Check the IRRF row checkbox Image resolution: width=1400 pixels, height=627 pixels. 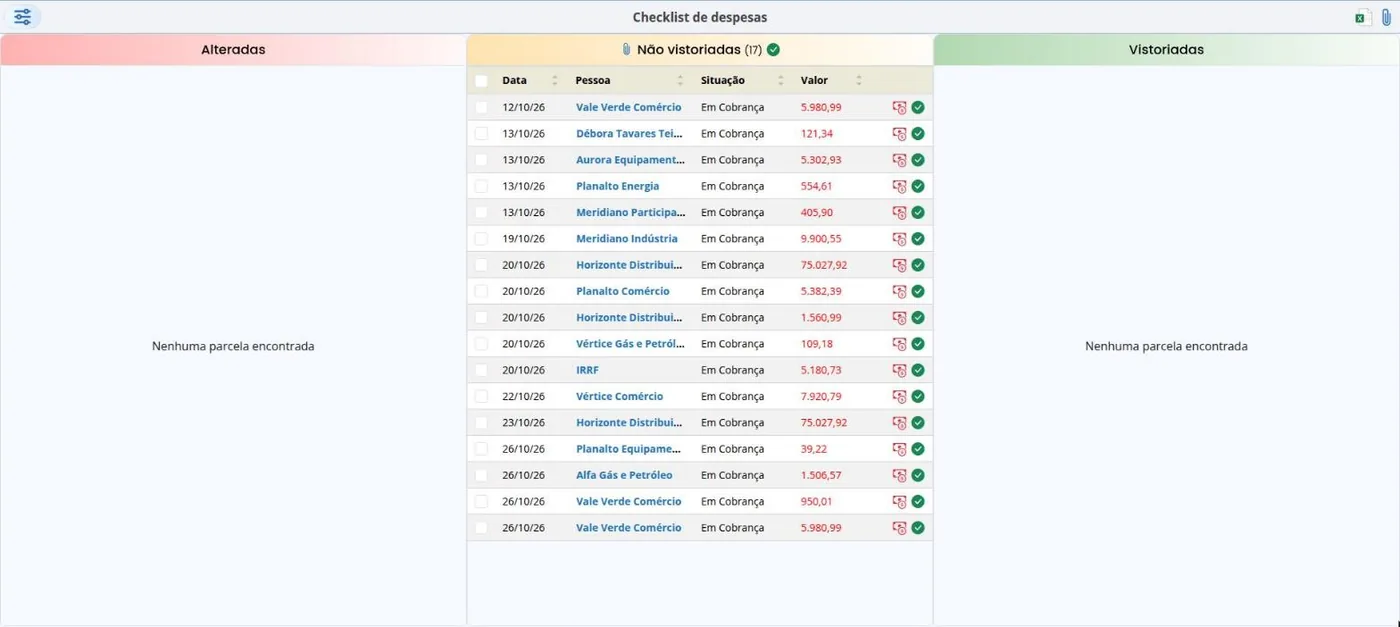[x=482, y=370]
